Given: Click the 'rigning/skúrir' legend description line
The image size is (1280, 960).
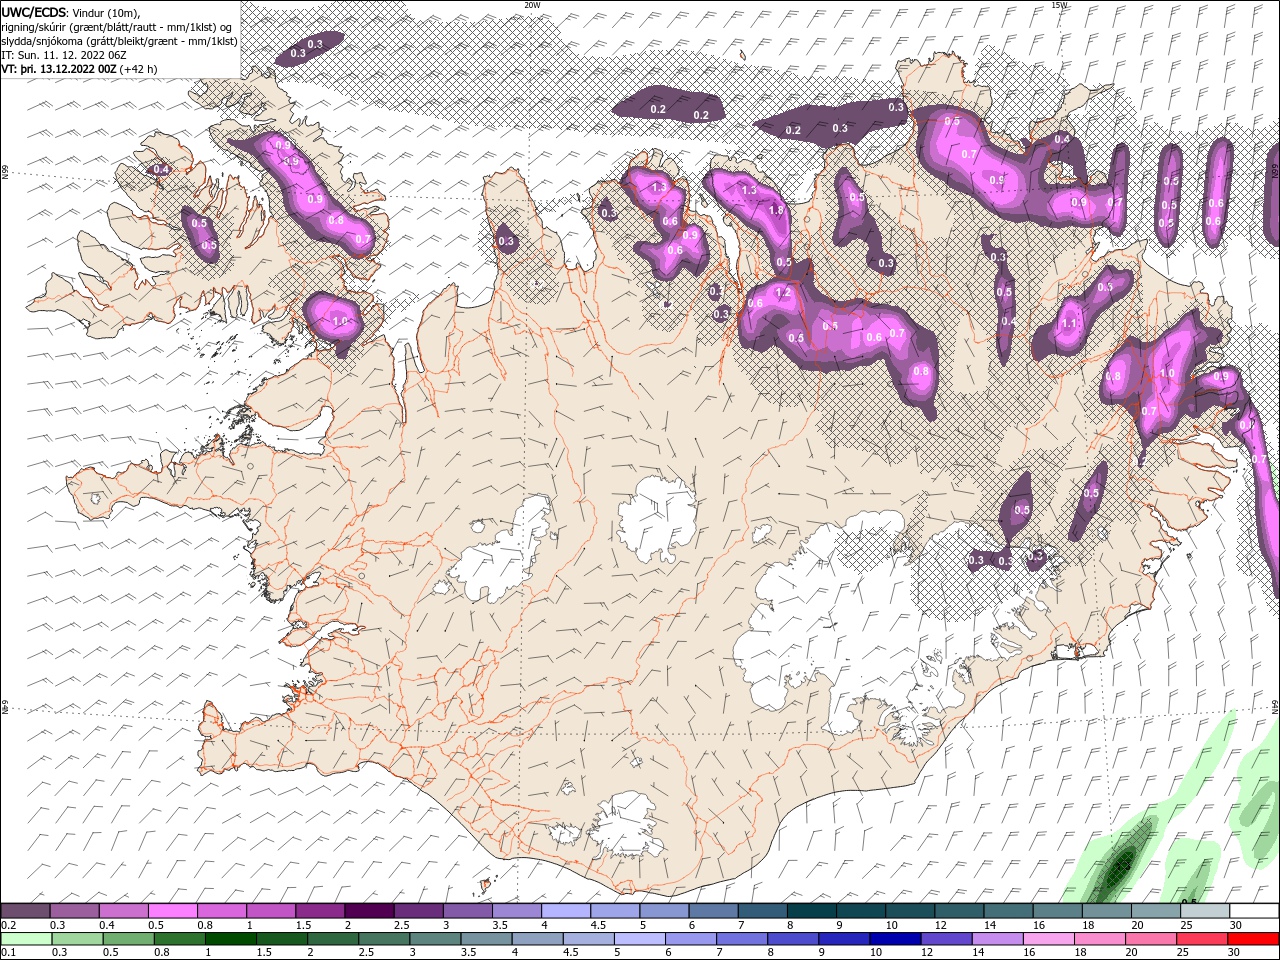Looking at the screenshot, I should 117,27.
